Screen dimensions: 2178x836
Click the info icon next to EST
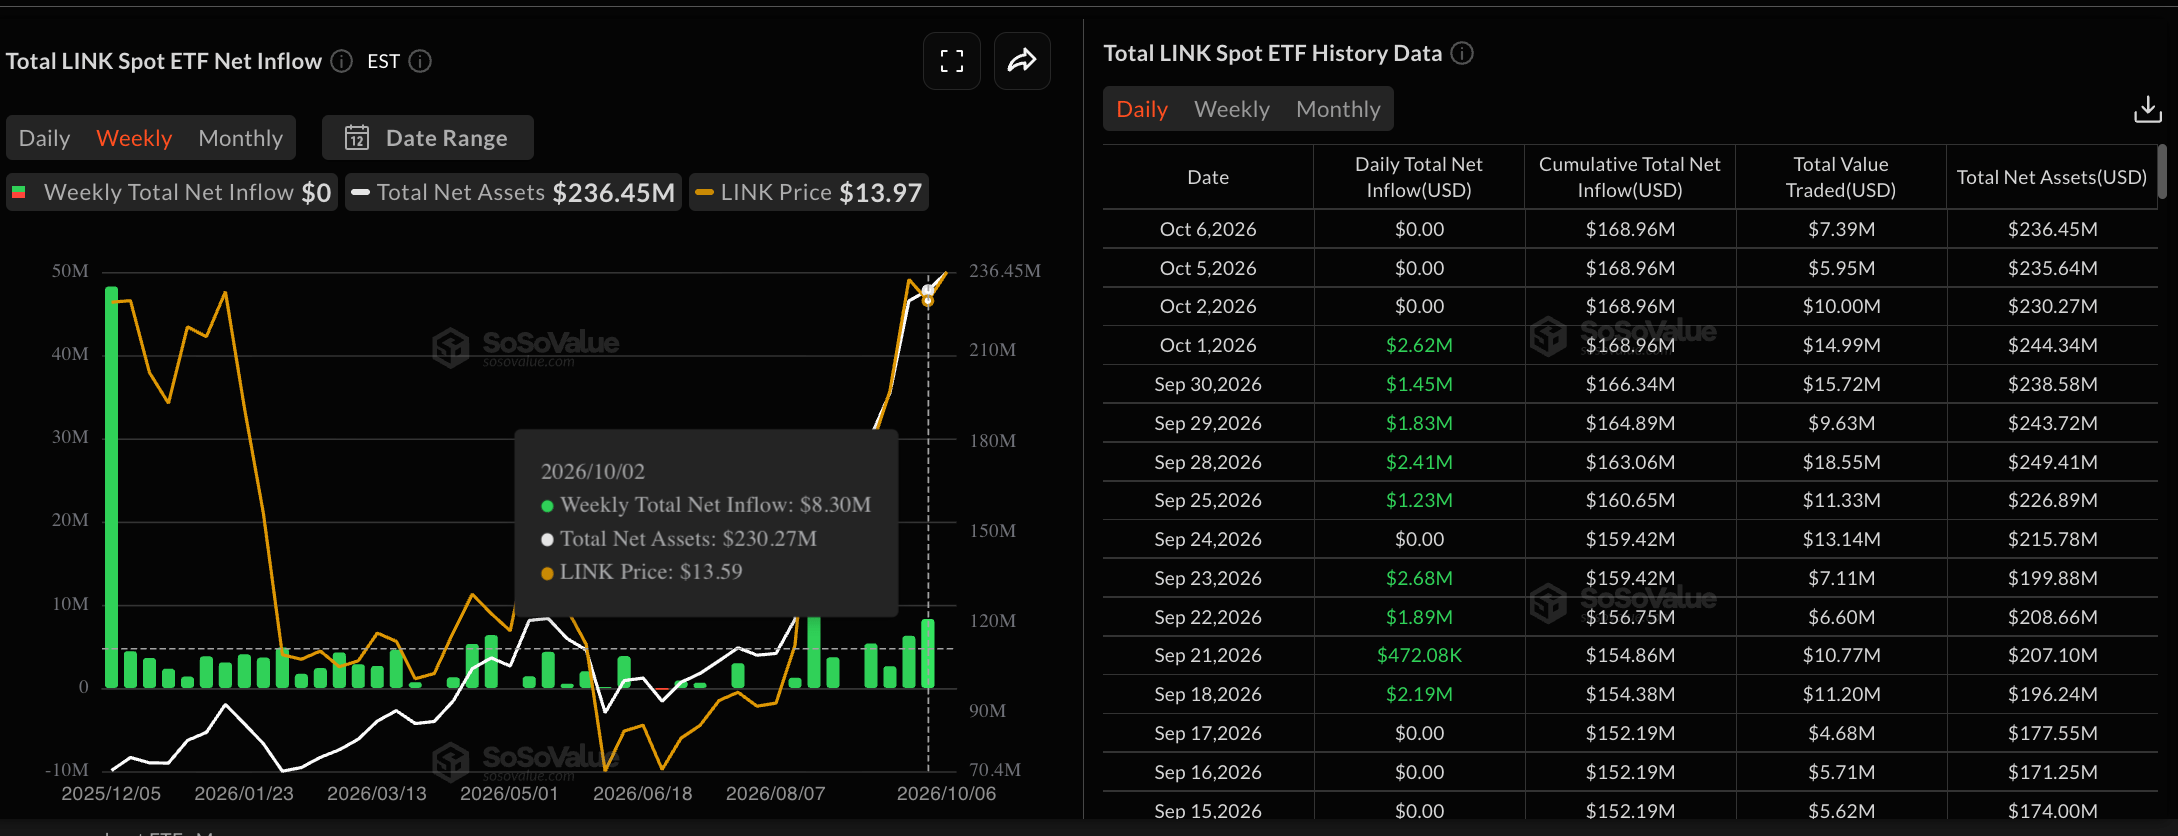pyautogui.click(x=421, y=62)
